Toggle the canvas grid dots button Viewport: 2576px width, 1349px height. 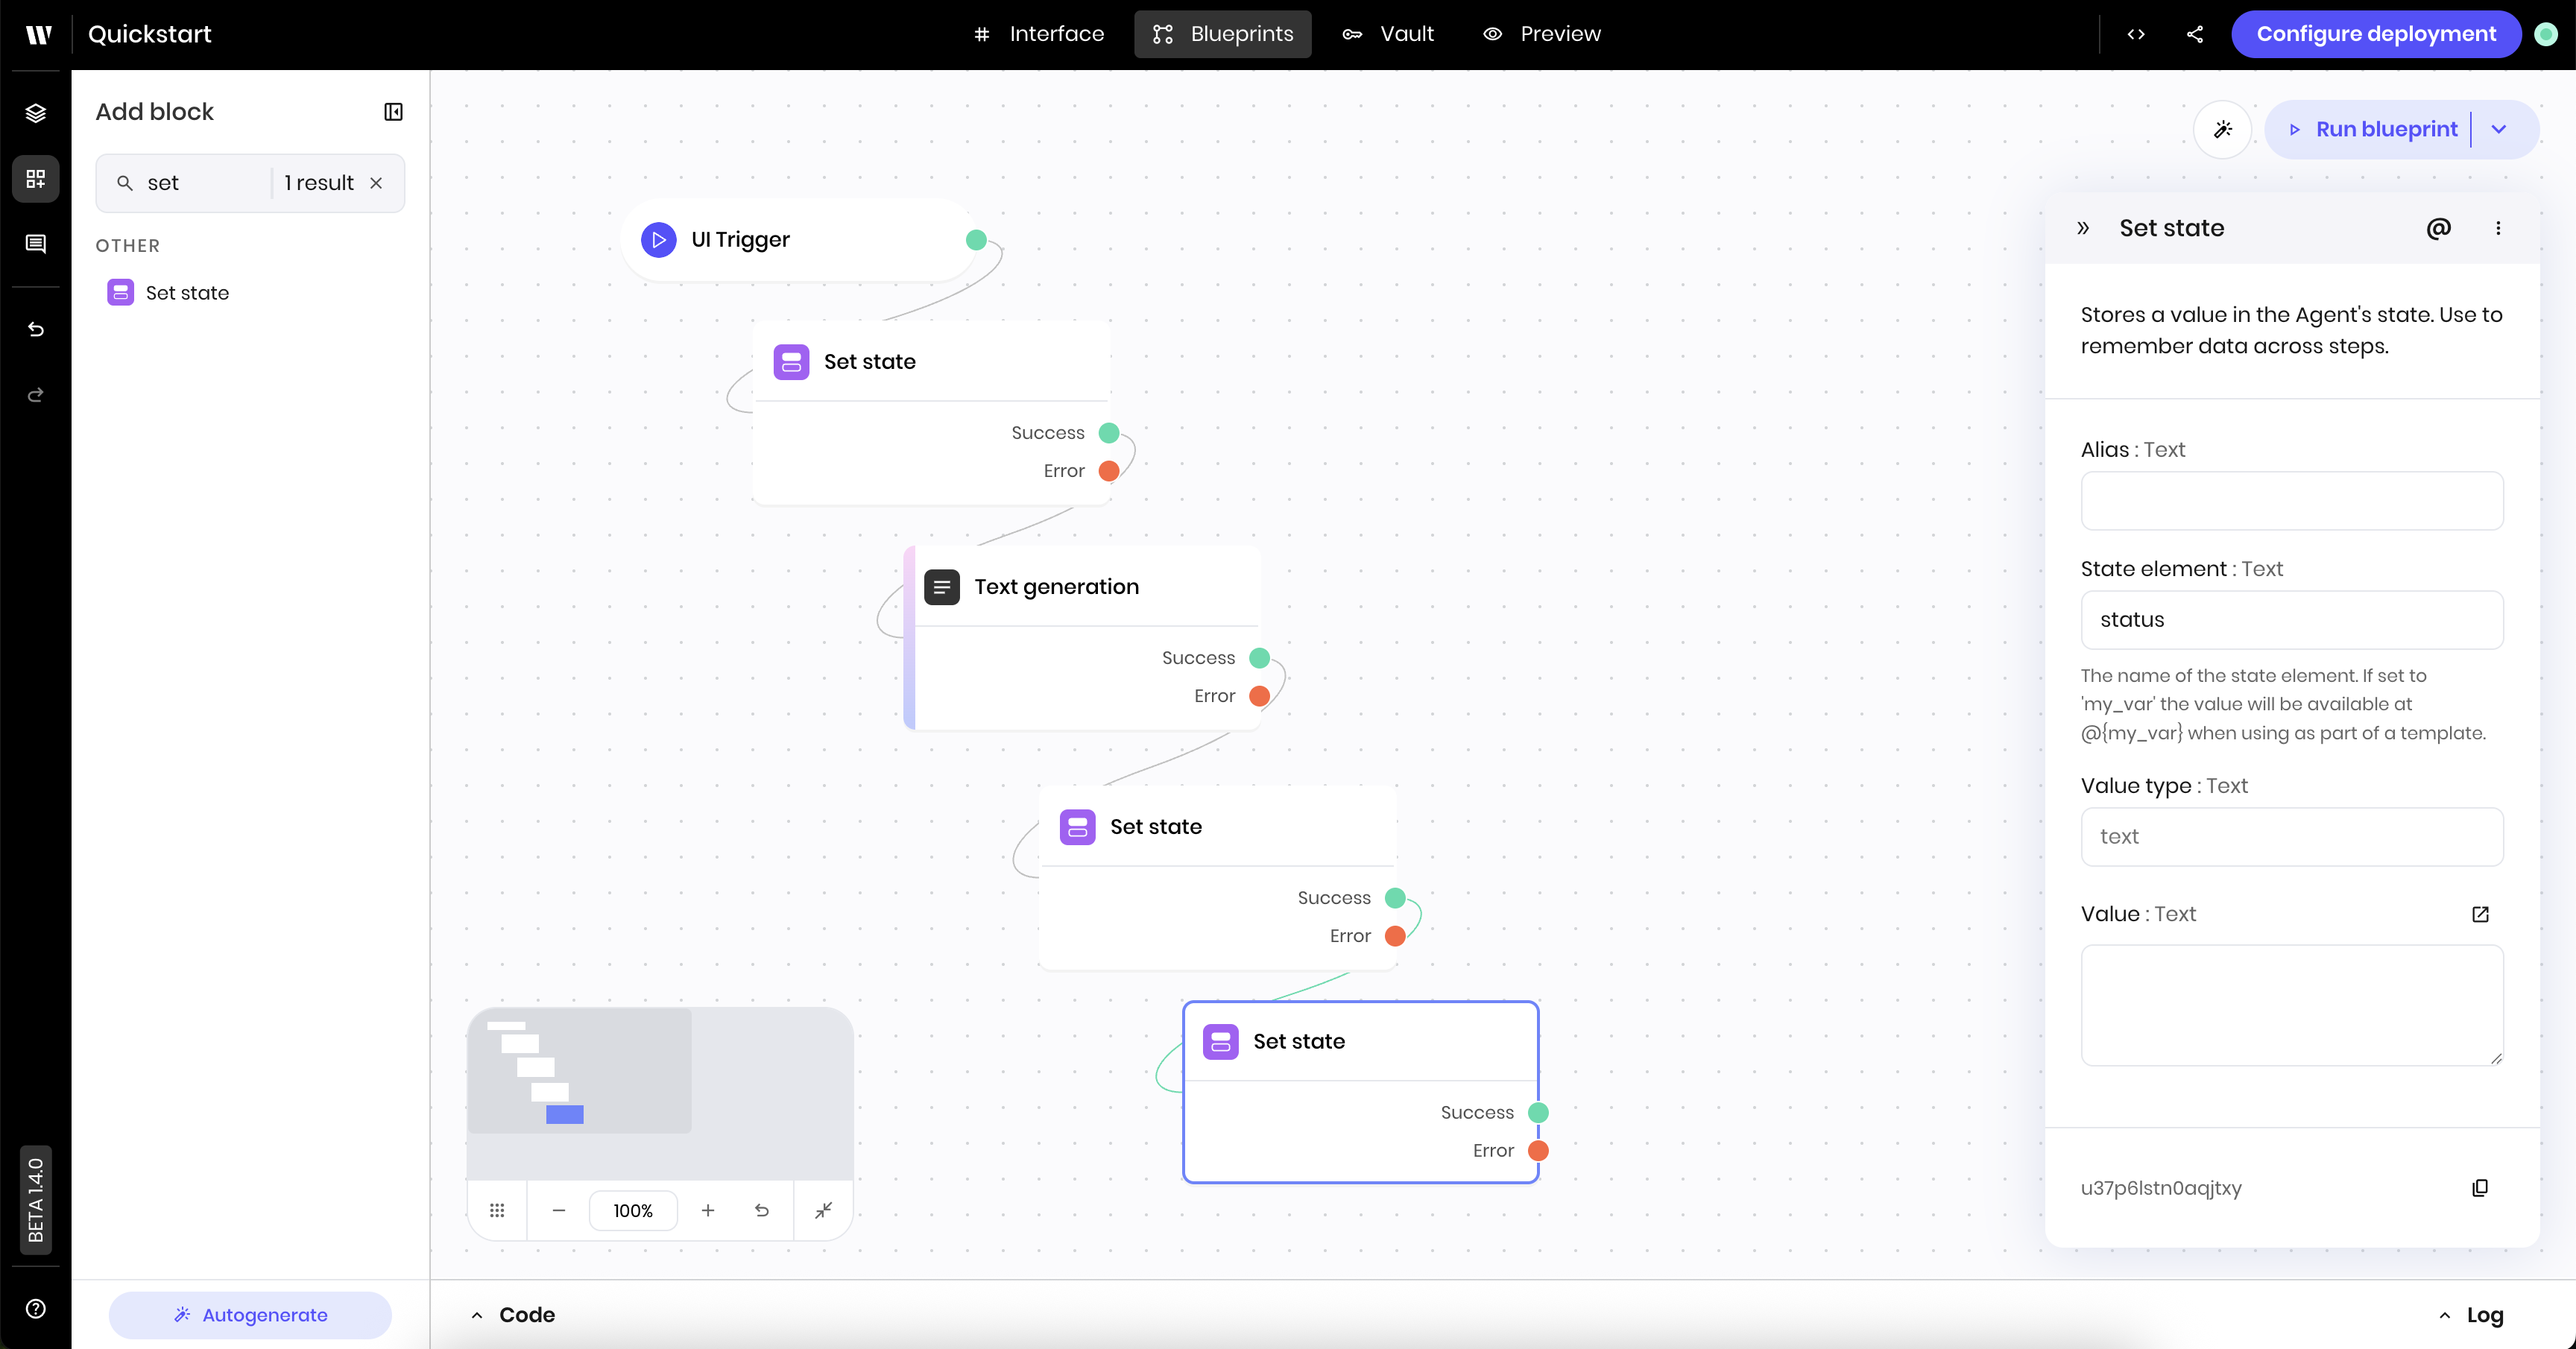tap(497, 1210)
